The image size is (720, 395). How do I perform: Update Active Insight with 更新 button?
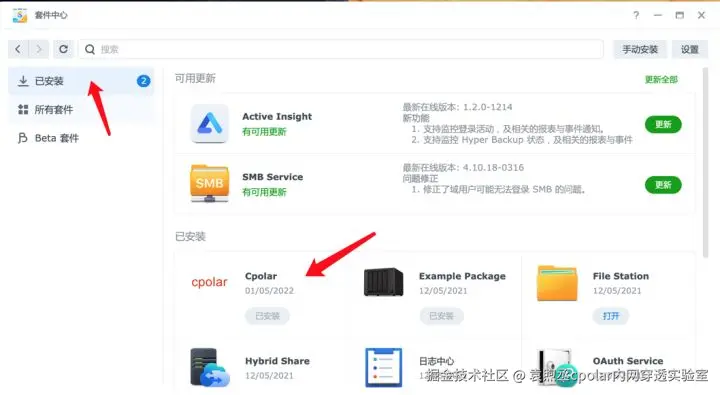click(x=663, y=124)
